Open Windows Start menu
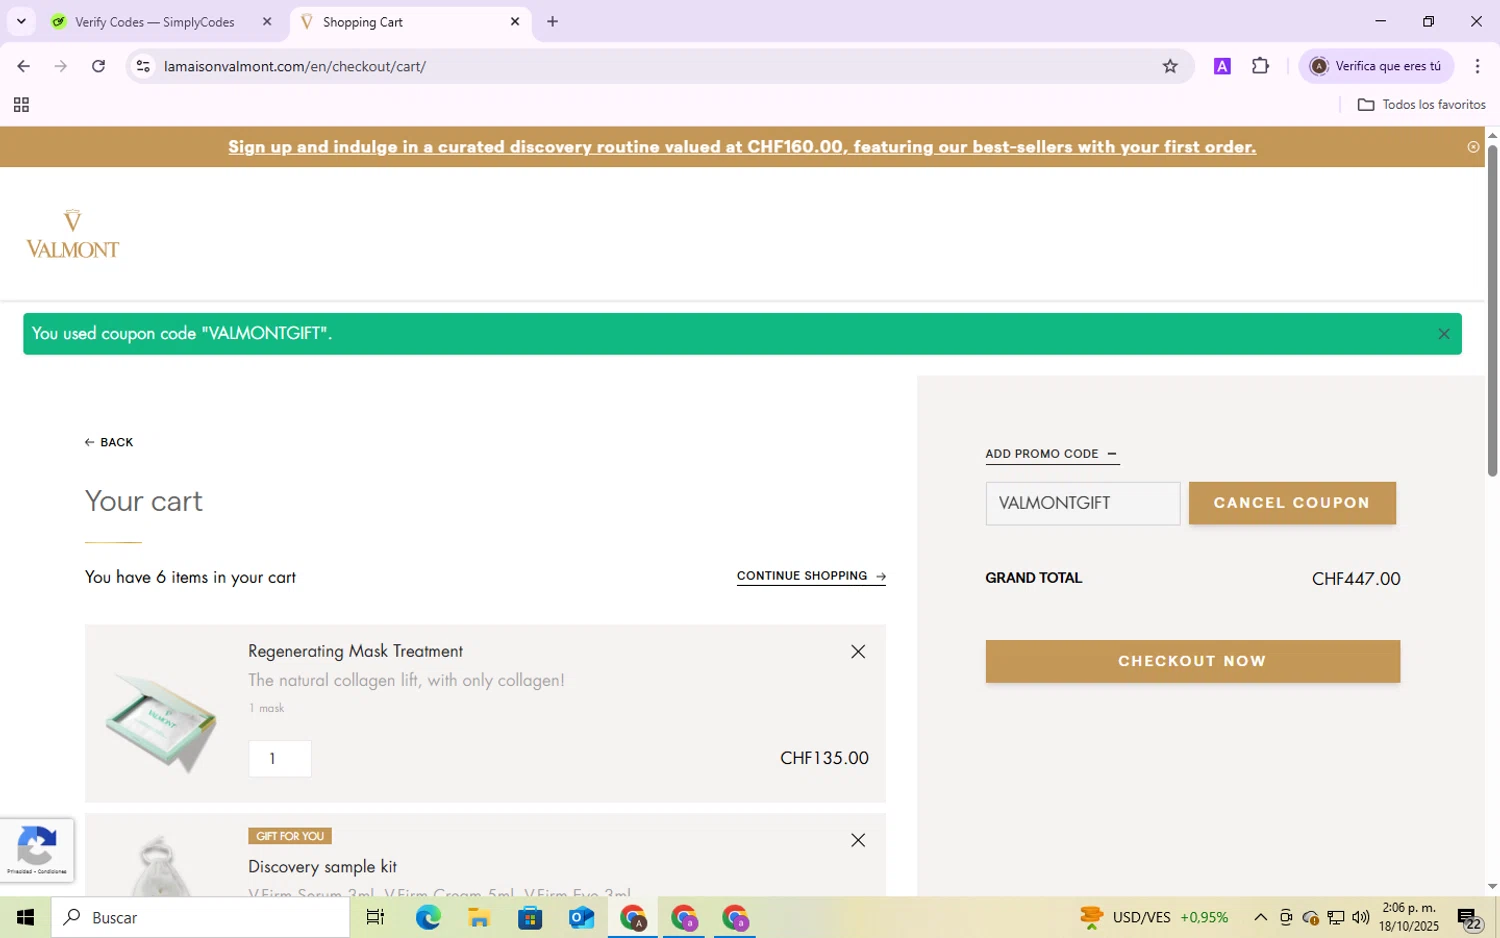Screen dimensions: 1500x938 tap(25, 917)
